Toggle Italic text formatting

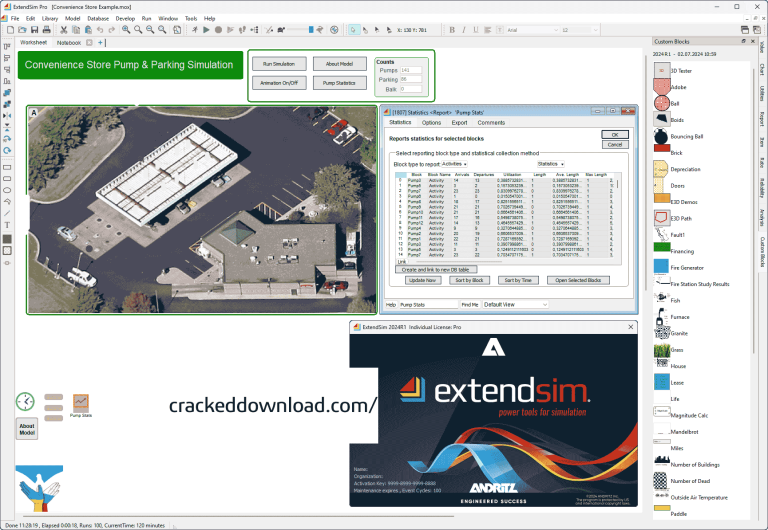coord(463,30)
